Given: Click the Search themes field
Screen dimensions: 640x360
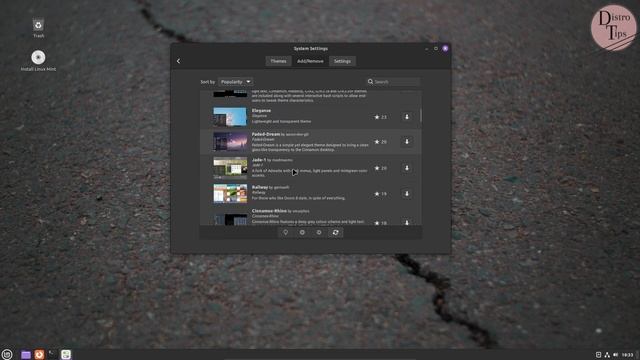Looking at the screenshot, I should (393, 82).
